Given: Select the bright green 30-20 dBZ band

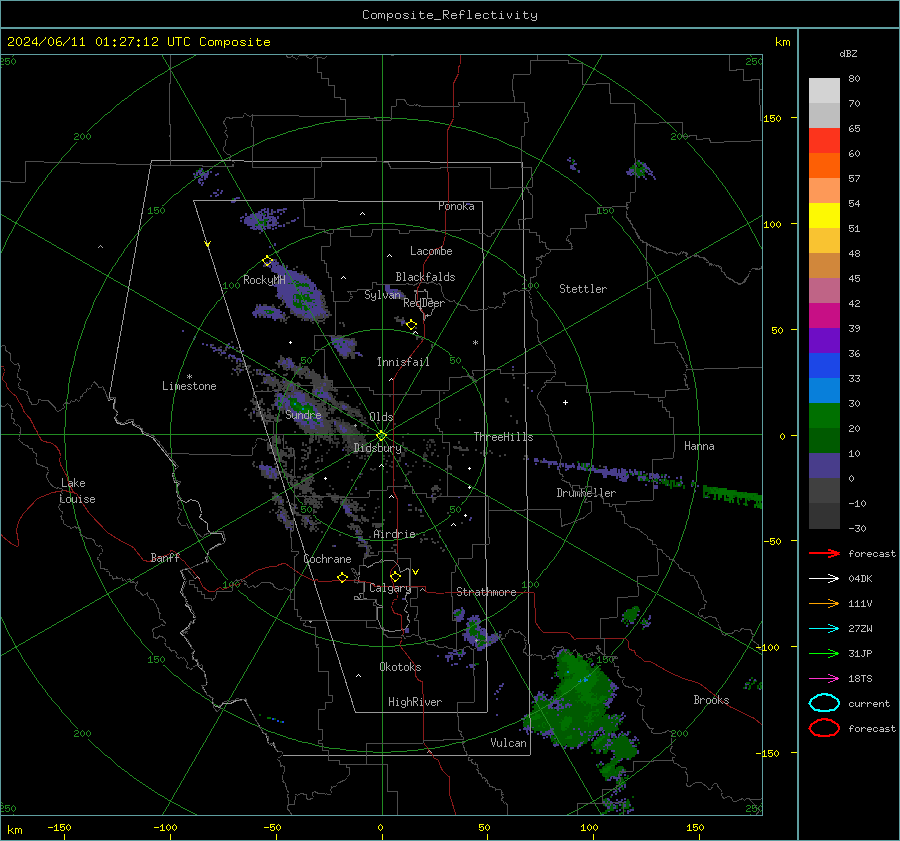Looking at the screenshot, I should (824, 416).
